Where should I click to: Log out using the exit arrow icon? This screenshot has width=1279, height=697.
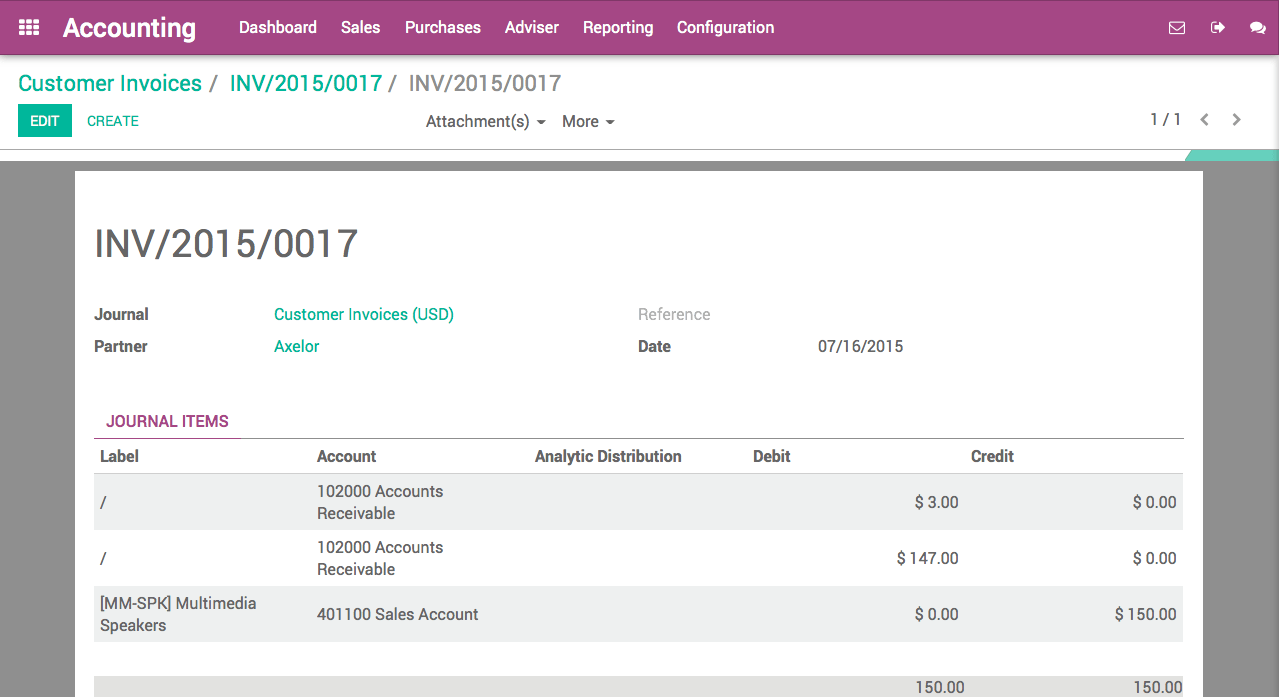pos(1217,27)
